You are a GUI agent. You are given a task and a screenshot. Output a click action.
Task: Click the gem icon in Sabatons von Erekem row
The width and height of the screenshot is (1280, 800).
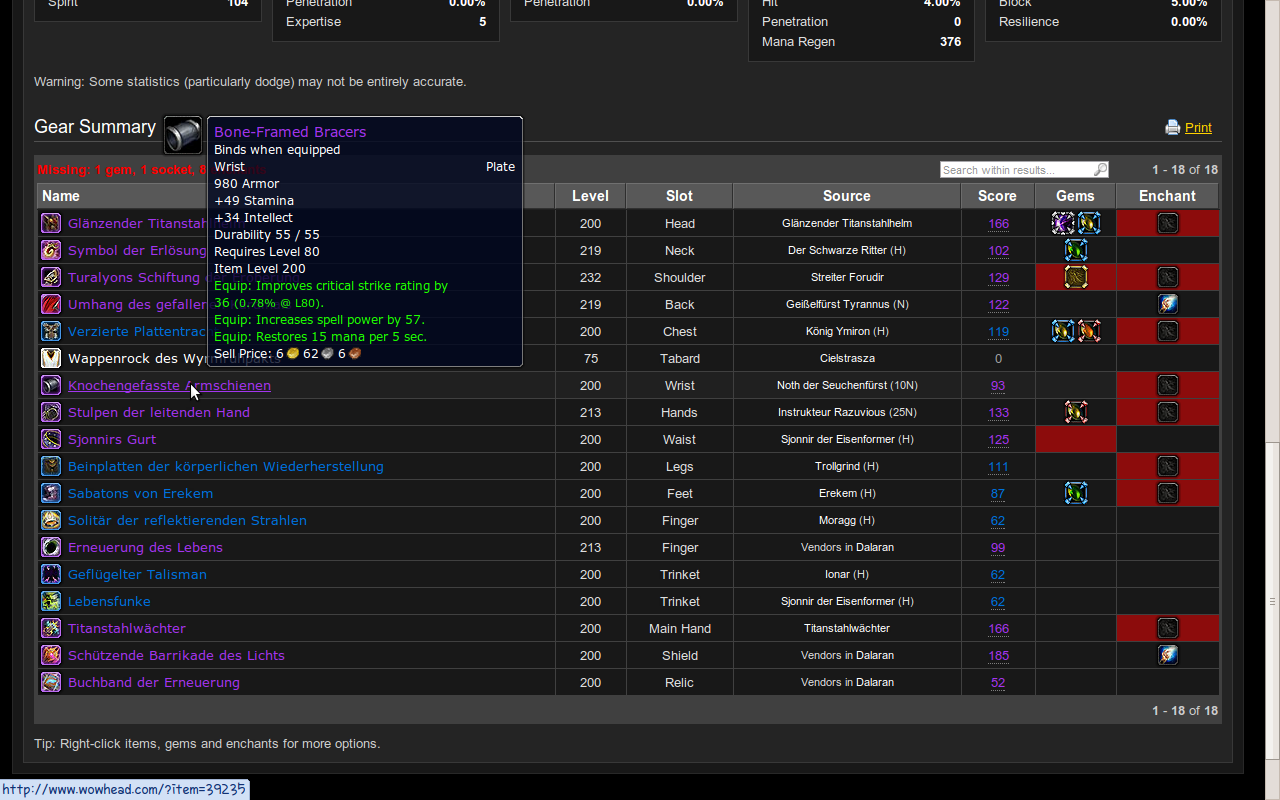[1076, 493]
